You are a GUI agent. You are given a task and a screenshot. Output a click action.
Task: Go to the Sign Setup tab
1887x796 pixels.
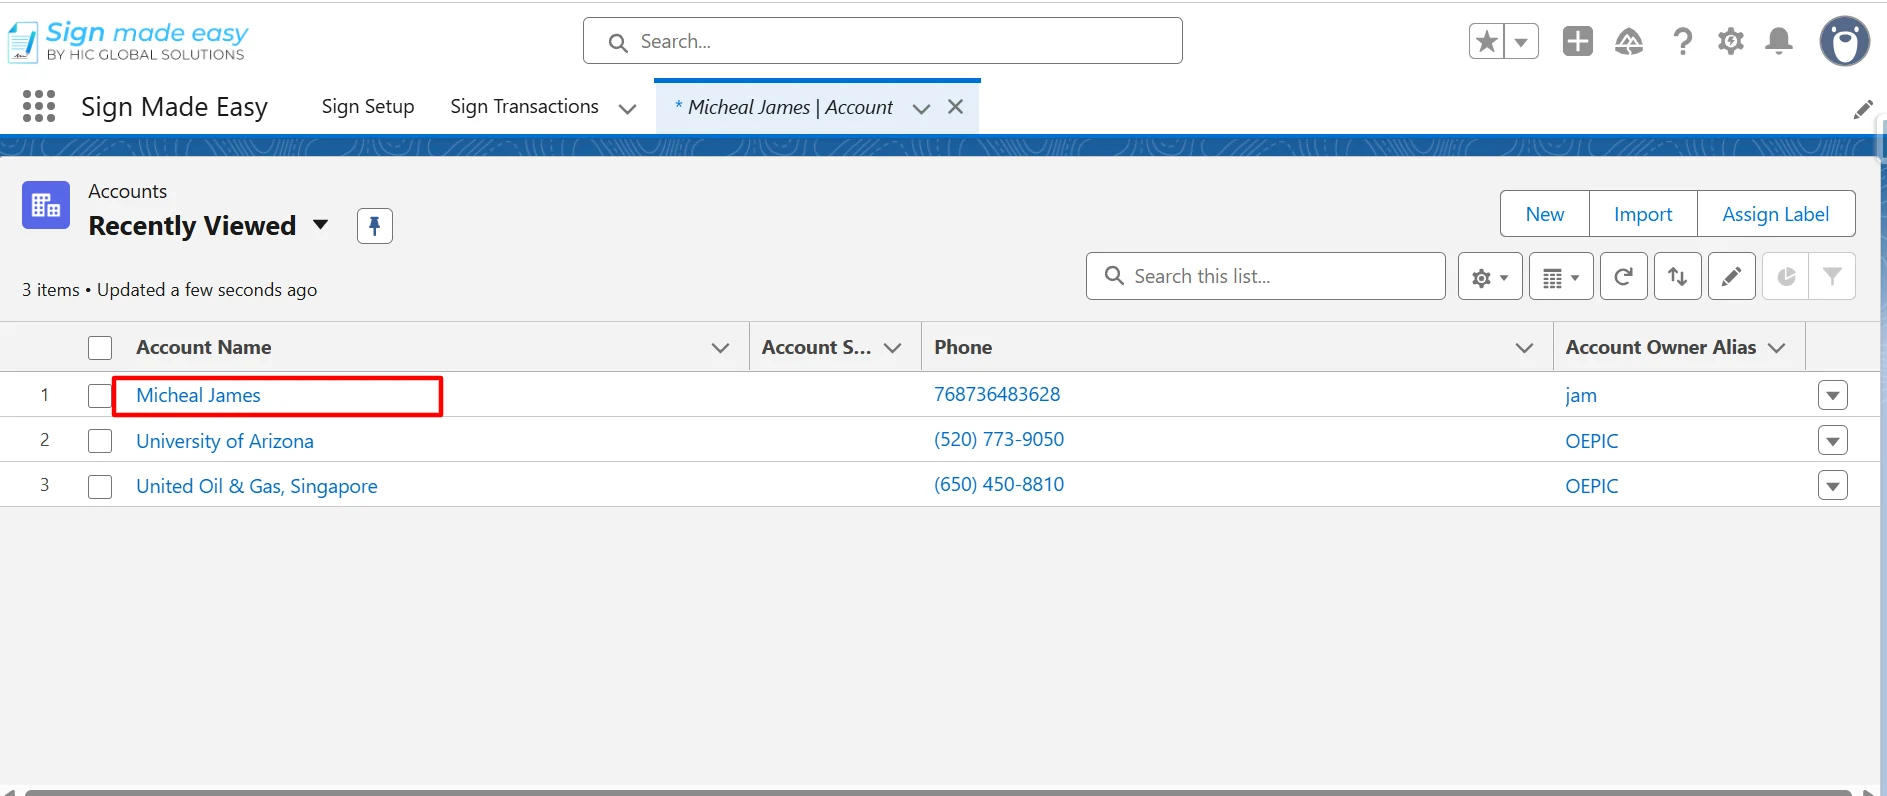(368, 106)
